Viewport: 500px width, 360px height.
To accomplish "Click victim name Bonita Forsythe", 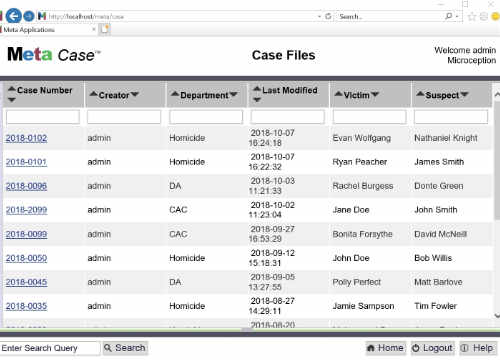I will coord(362,234).
